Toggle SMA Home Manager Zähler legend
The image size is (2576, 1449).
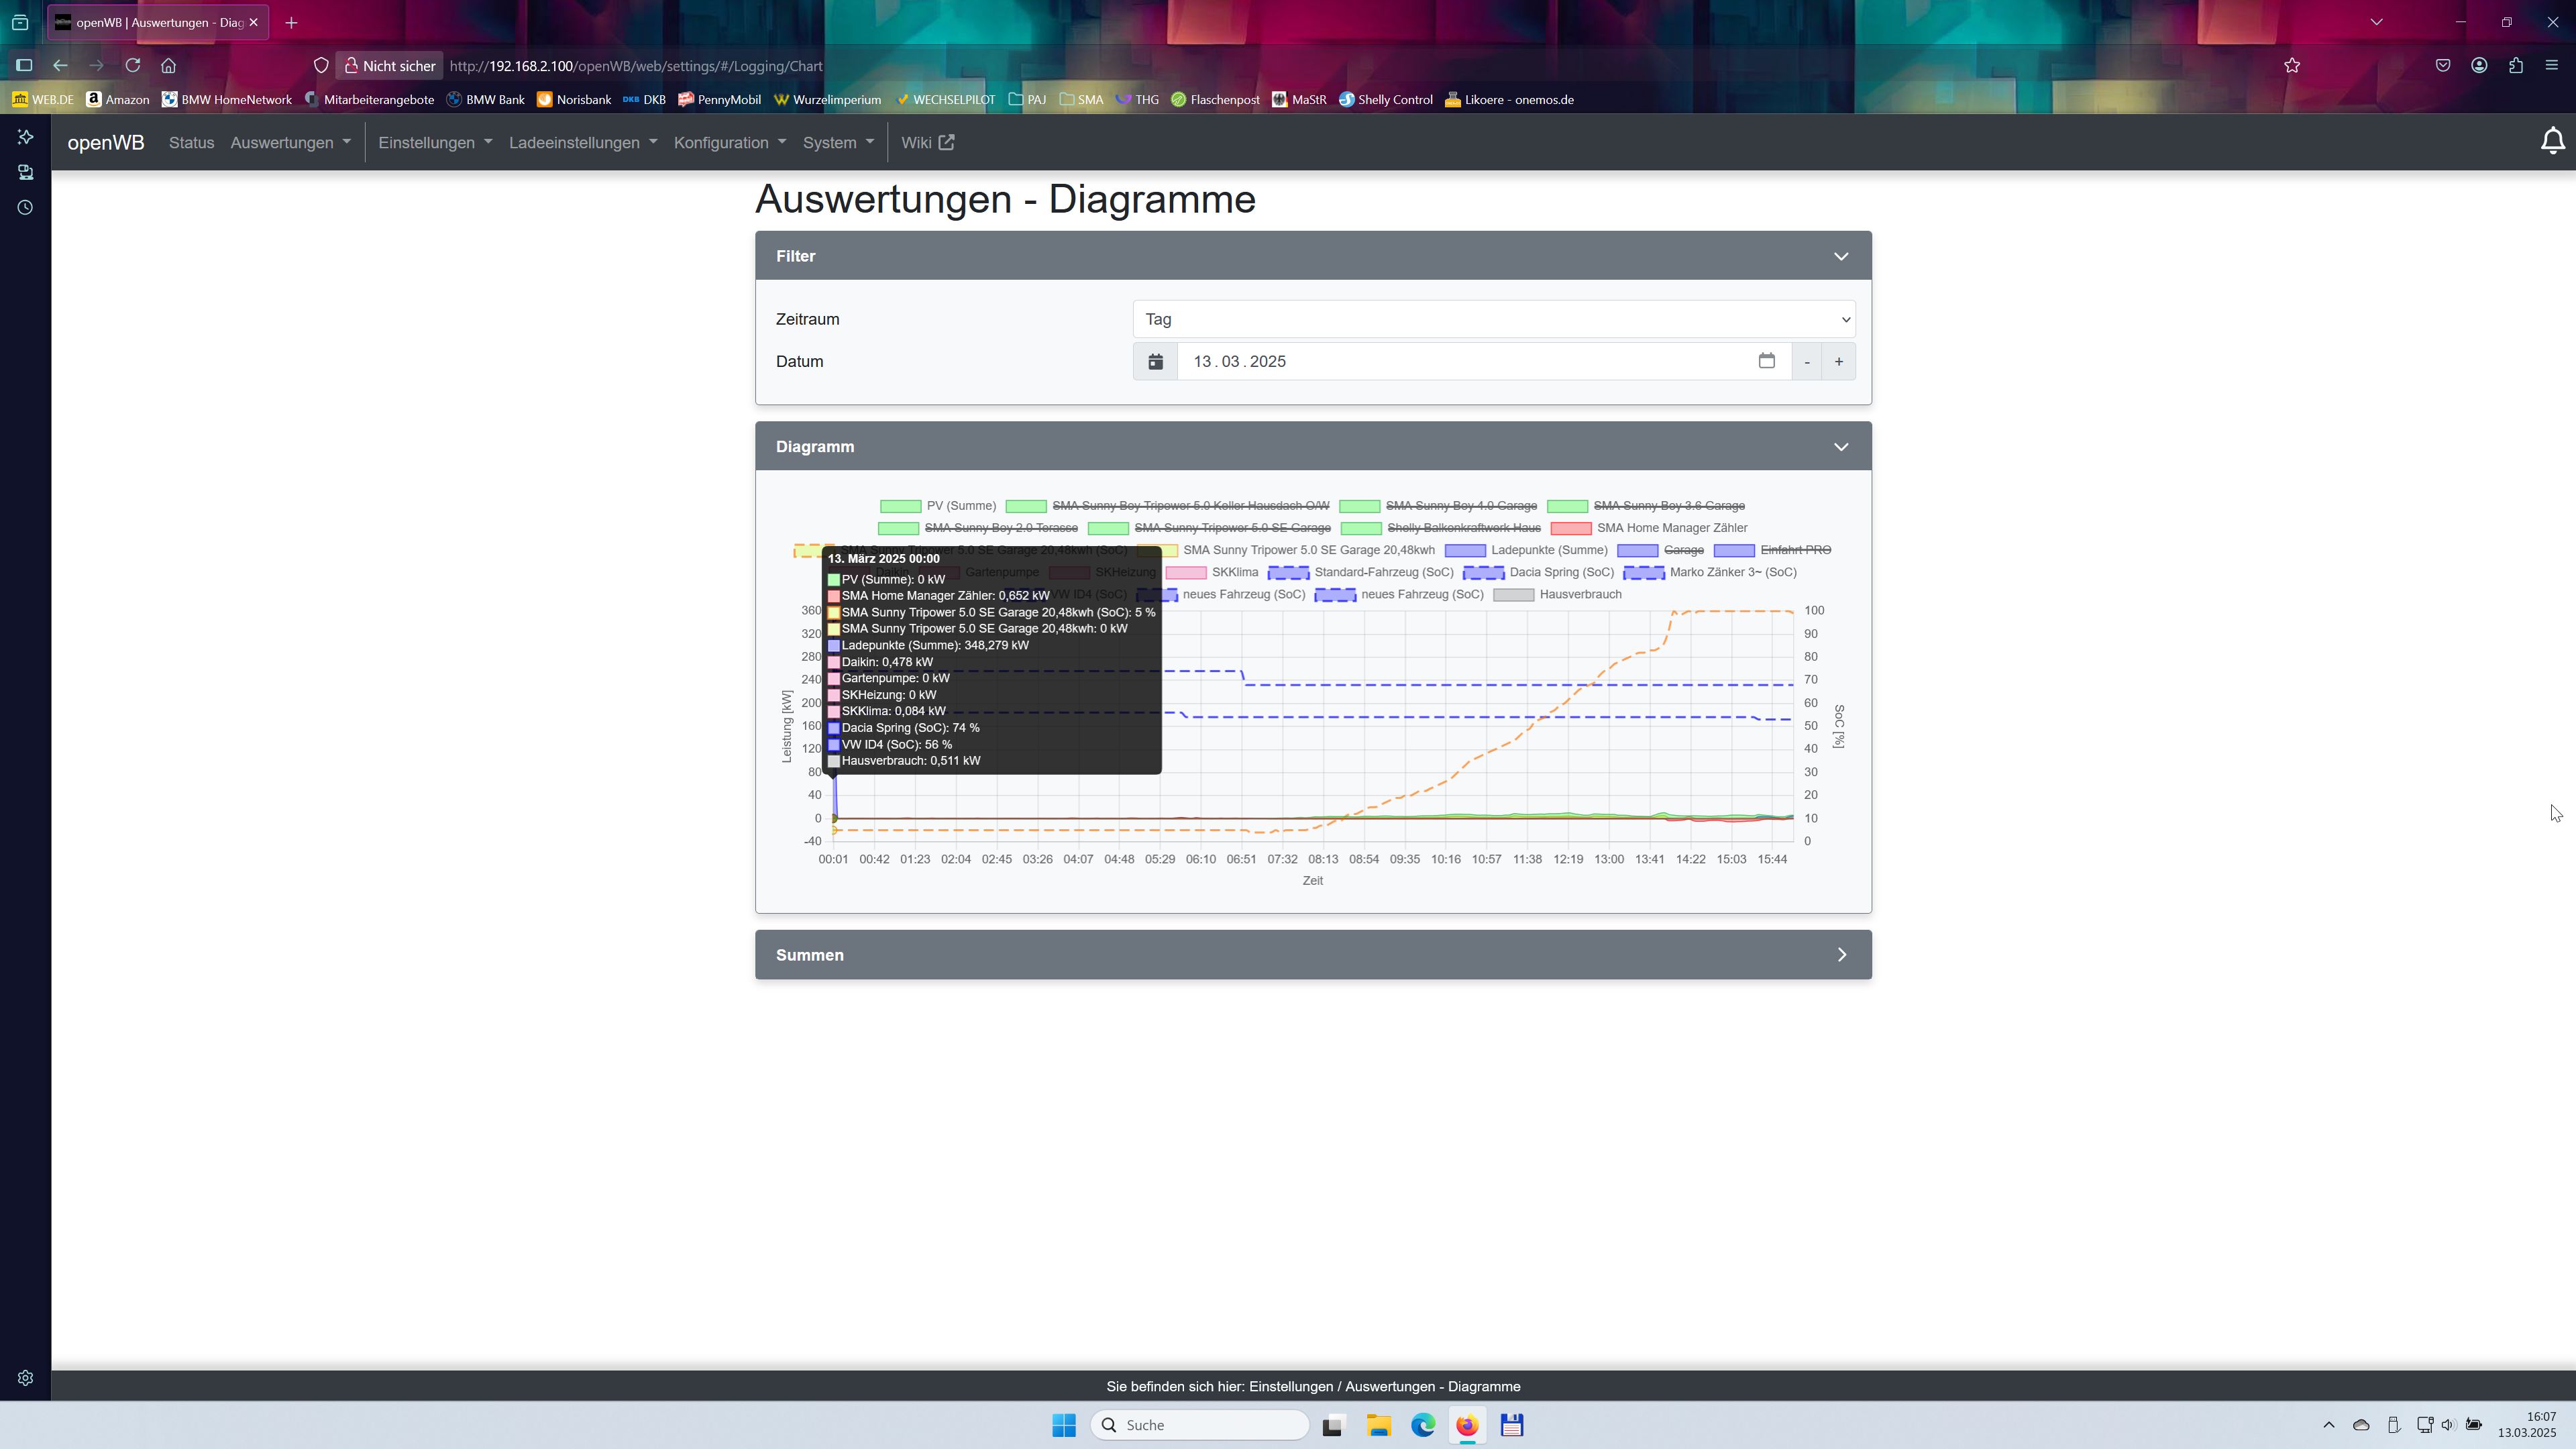tap(1671, 528)
